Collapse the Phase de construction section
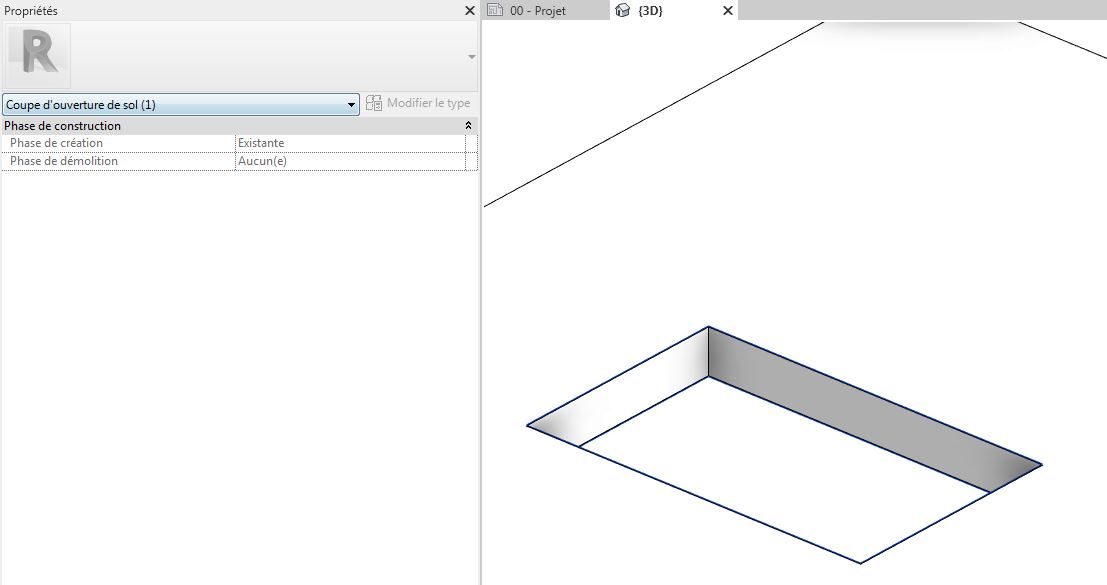This screenshot has width=1107, height=585. pos(468,126)
